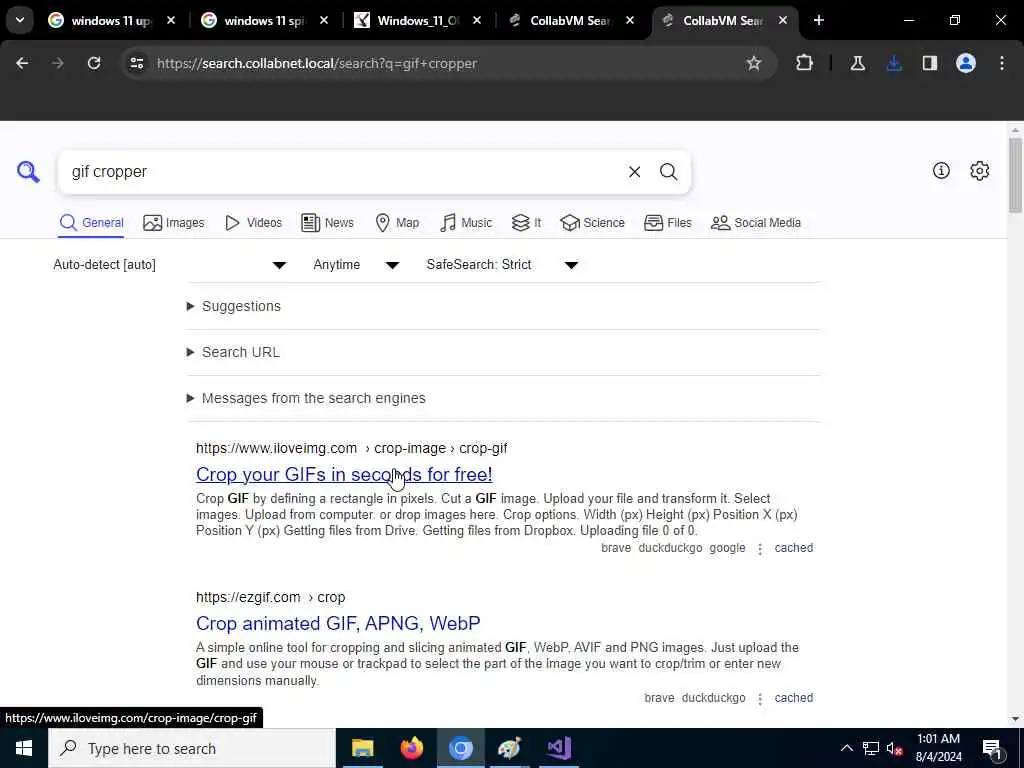
Task: Open the SafeSearch: Strict dropdown
Action: (502, 264)
